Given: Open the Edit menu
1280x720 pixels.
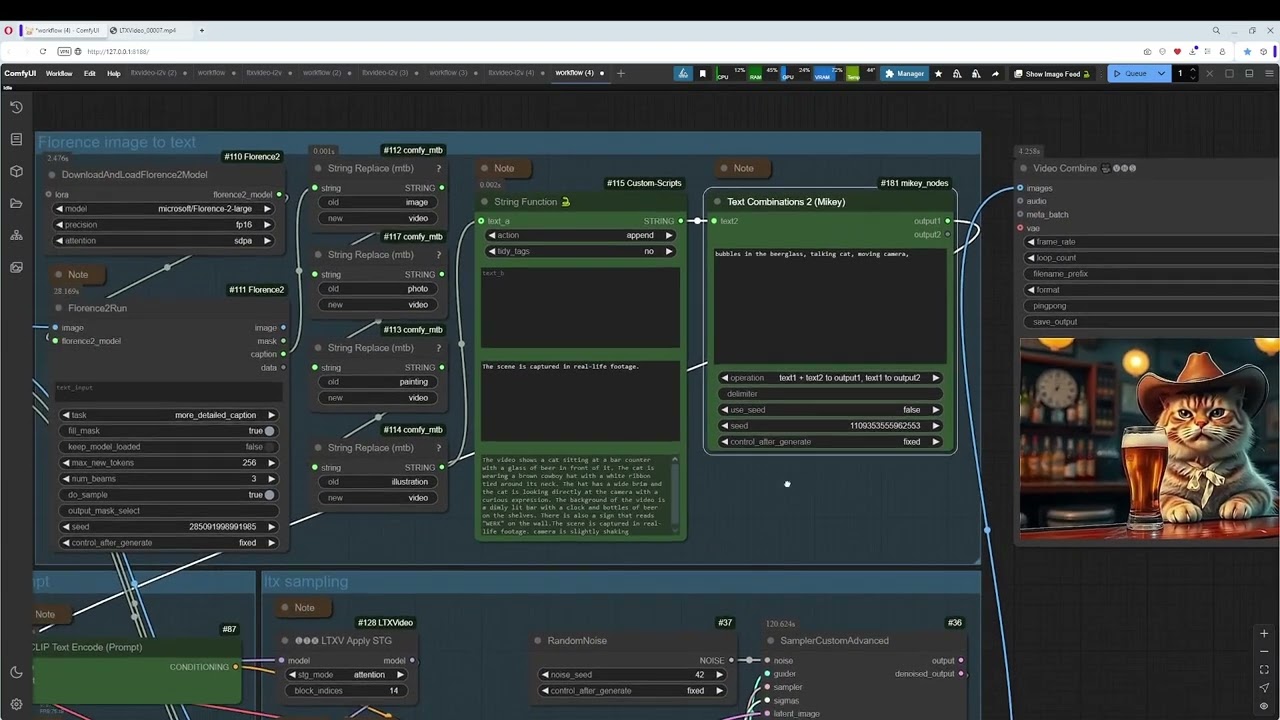Looking at the screenshot, I should 90,73.
